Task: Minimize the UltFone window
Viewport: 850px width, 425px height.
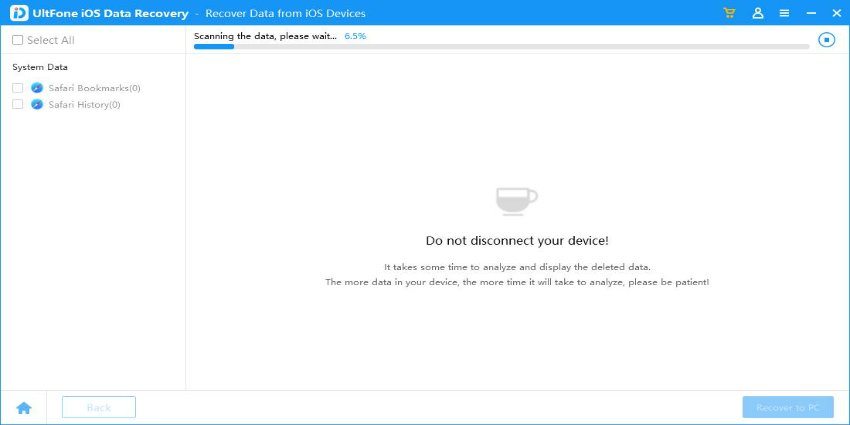Action: tap(811, 13)
